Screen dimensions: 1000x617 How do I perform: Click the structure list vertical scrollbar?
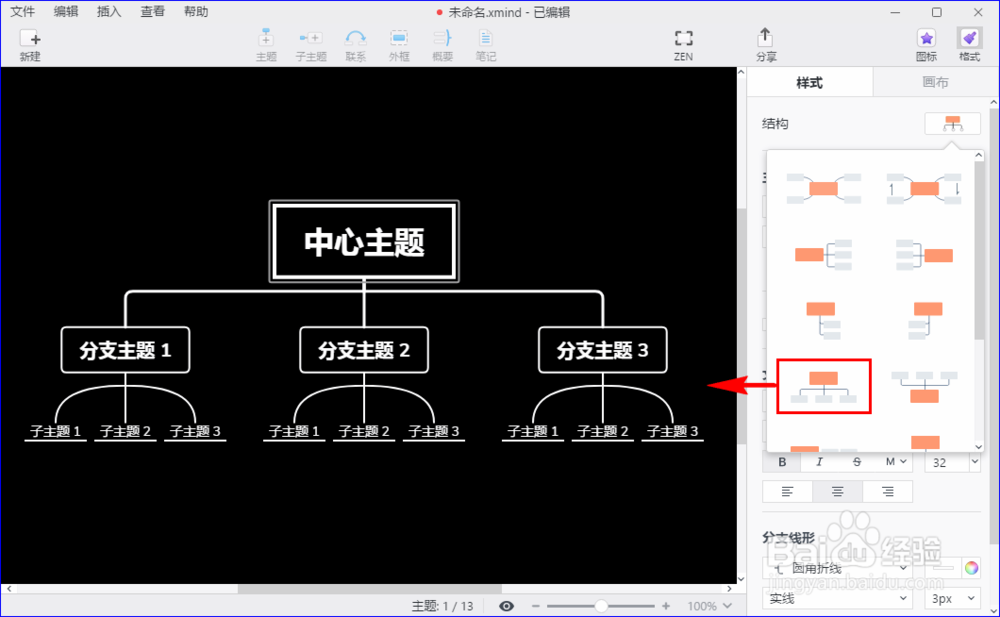pos(979,251)
